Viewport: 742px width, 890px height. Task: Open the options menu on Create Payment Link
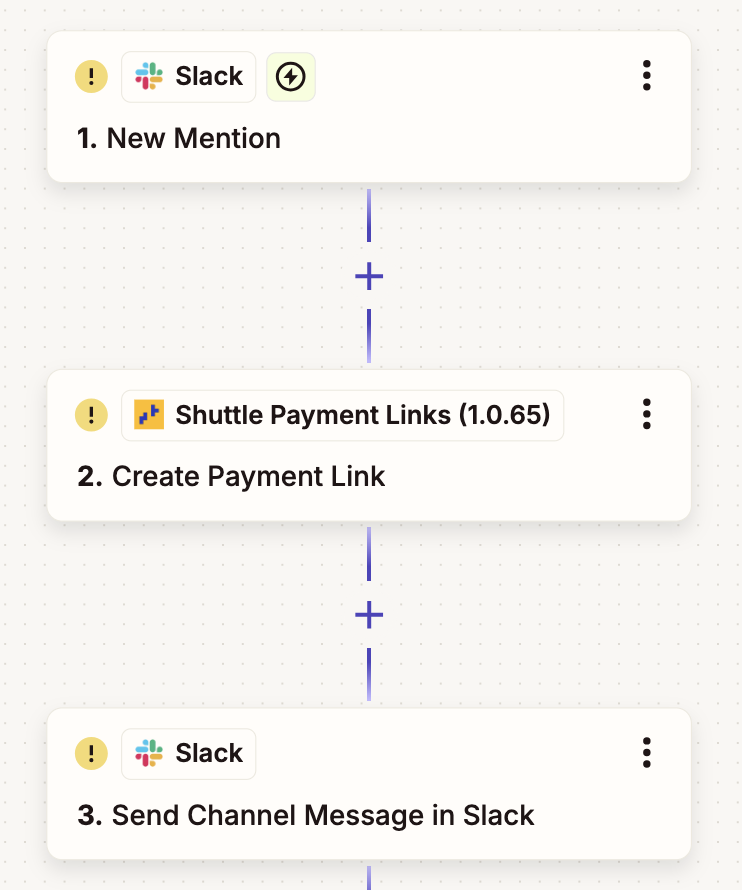click(647, 413)
